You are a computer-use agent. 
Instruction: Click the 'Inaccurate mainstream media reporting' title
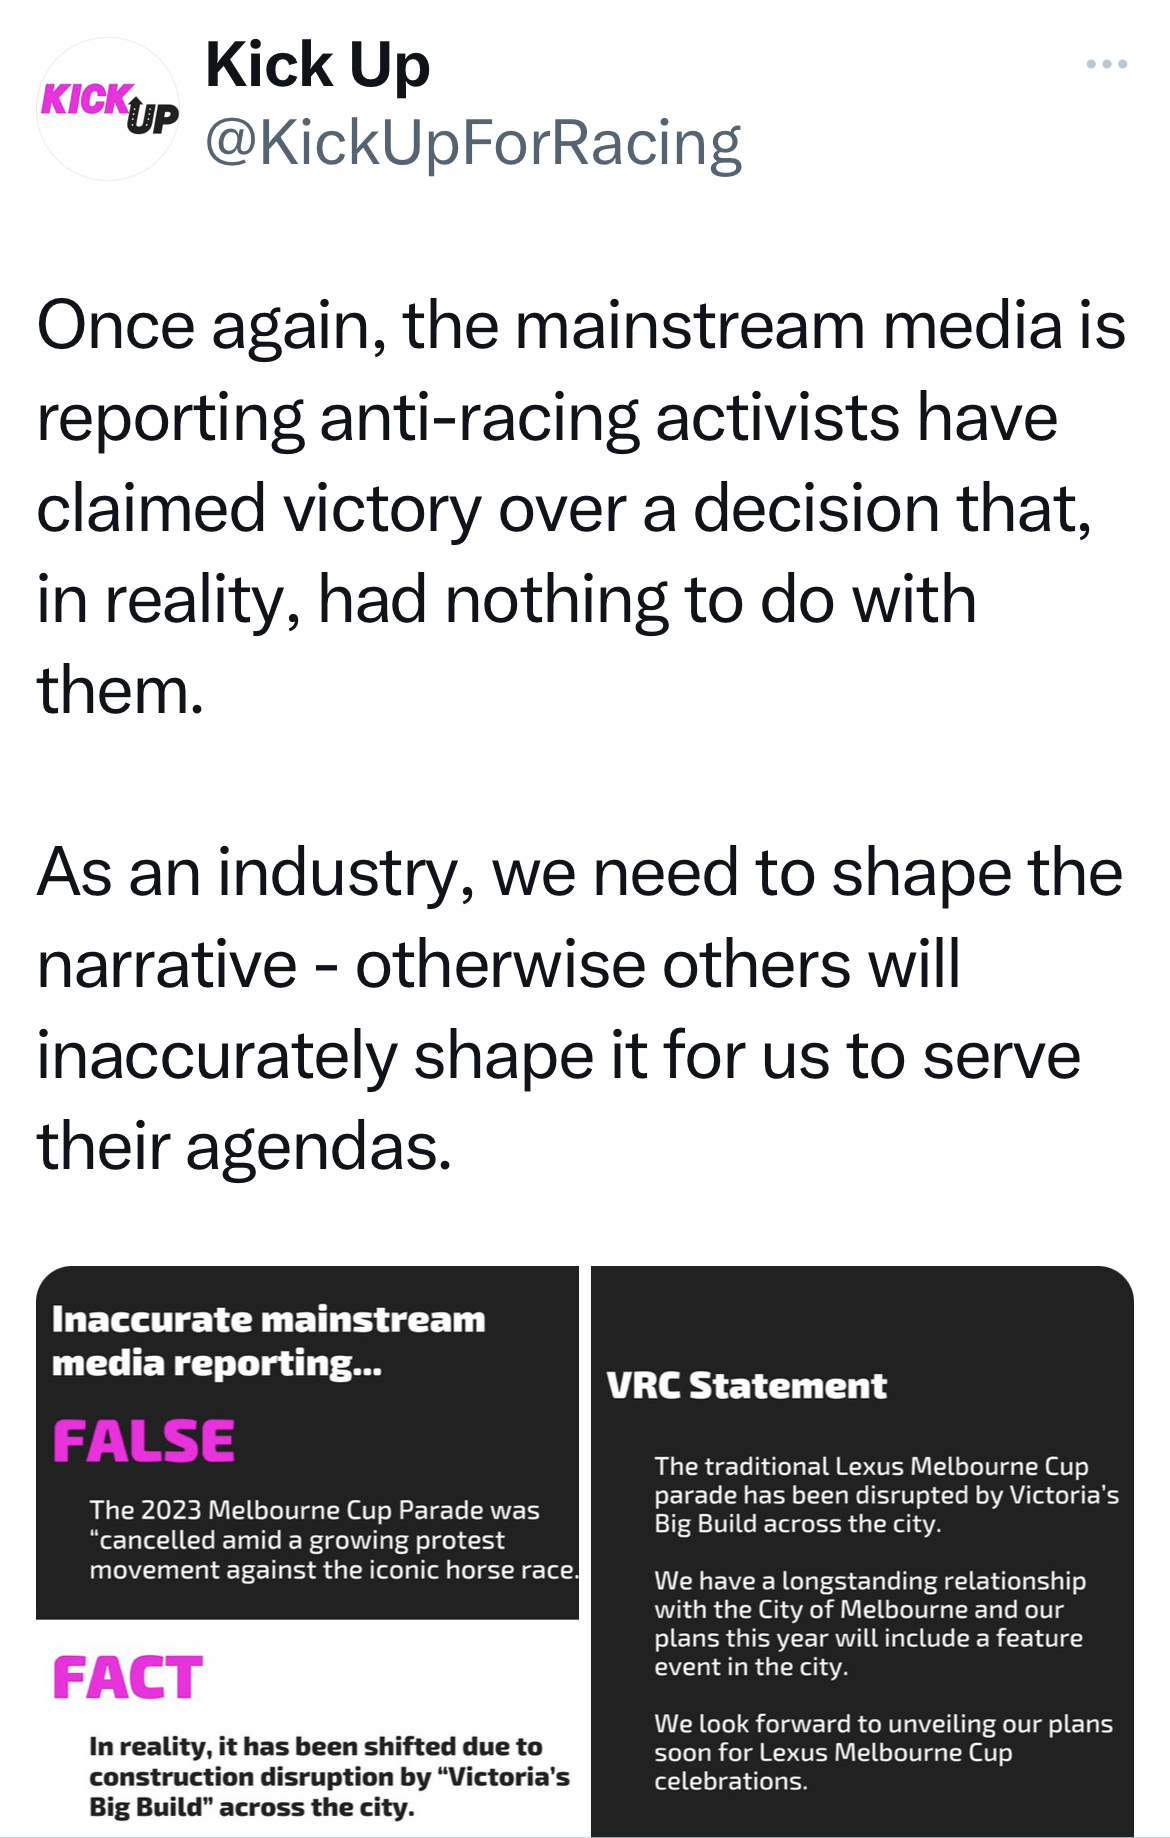pyautogui.click(x=268, y=1341)
